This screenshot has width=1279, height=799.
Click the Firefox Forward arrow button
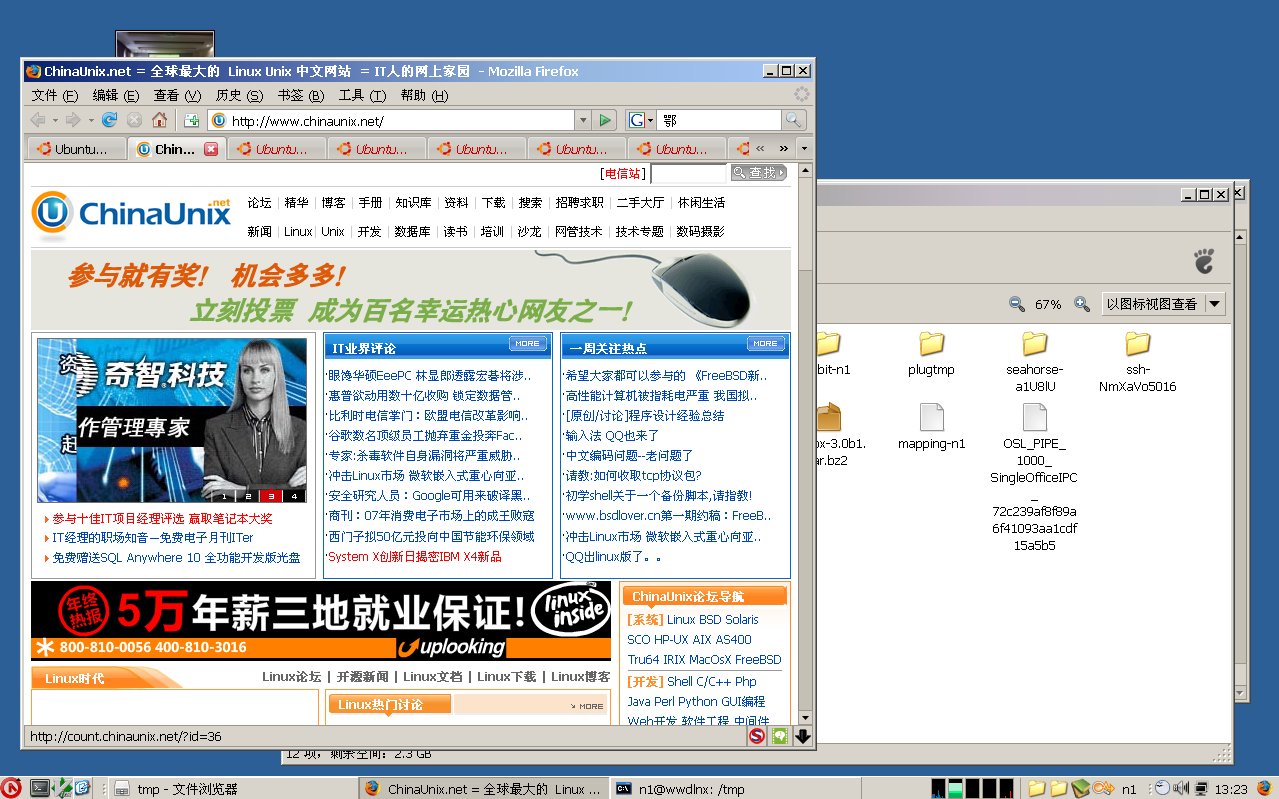click(73, 120)
